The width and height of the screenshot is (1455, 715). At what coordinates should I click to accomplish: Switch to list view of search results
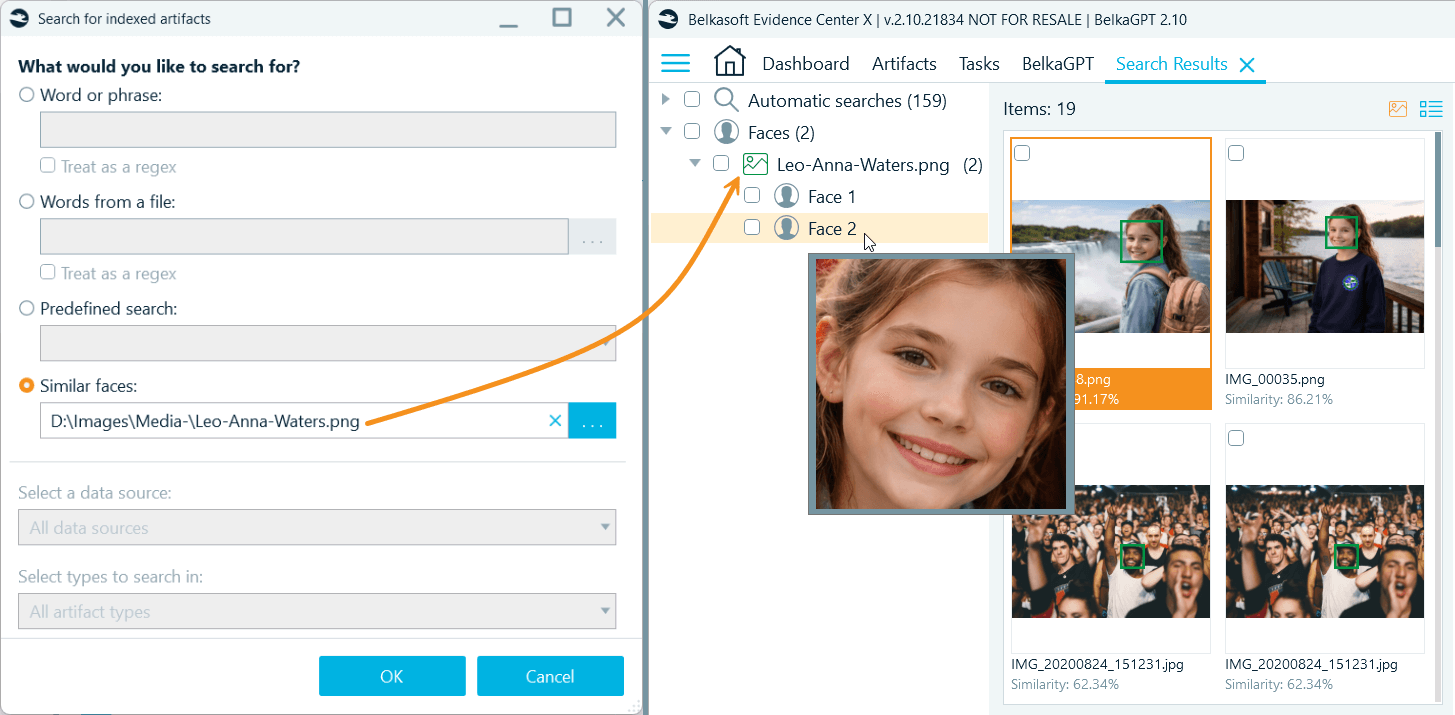tap(1430, 108)
